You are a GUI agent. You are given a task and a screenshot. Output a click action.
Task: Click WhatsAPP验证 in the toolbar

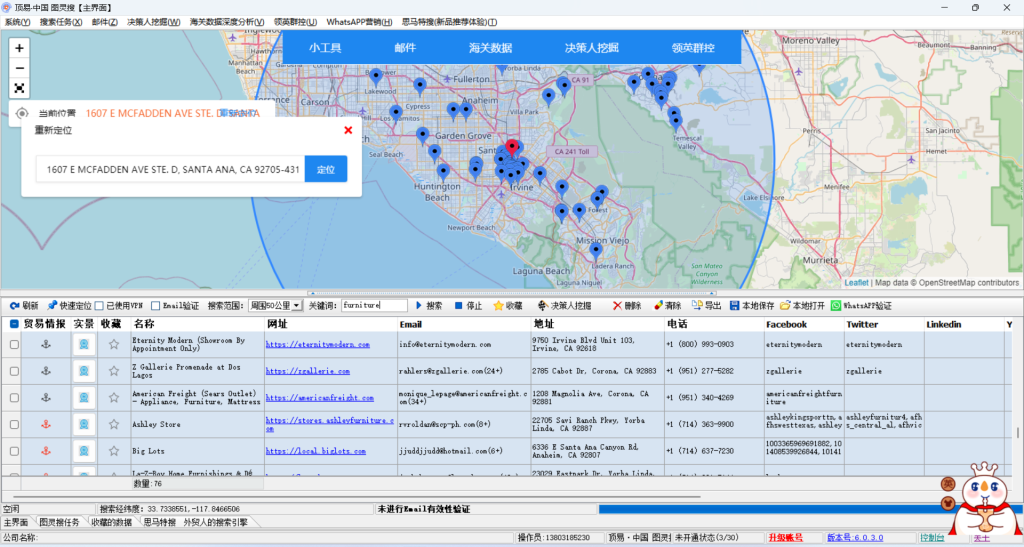(x=860, y=306)
